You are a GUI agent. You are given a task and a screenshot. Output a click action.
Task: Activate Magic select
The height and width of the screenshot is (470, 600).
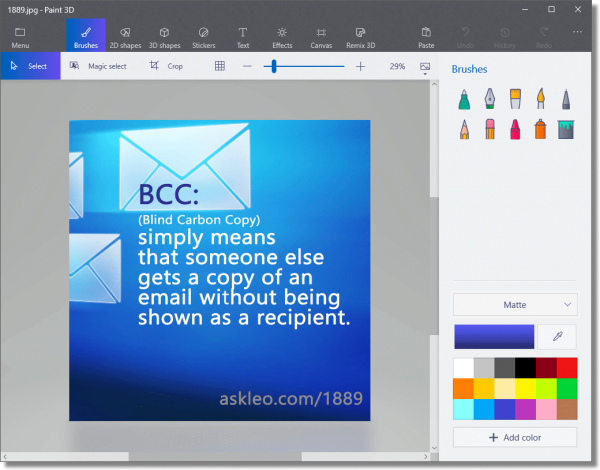pyautogui.click(x=98, y=66)
